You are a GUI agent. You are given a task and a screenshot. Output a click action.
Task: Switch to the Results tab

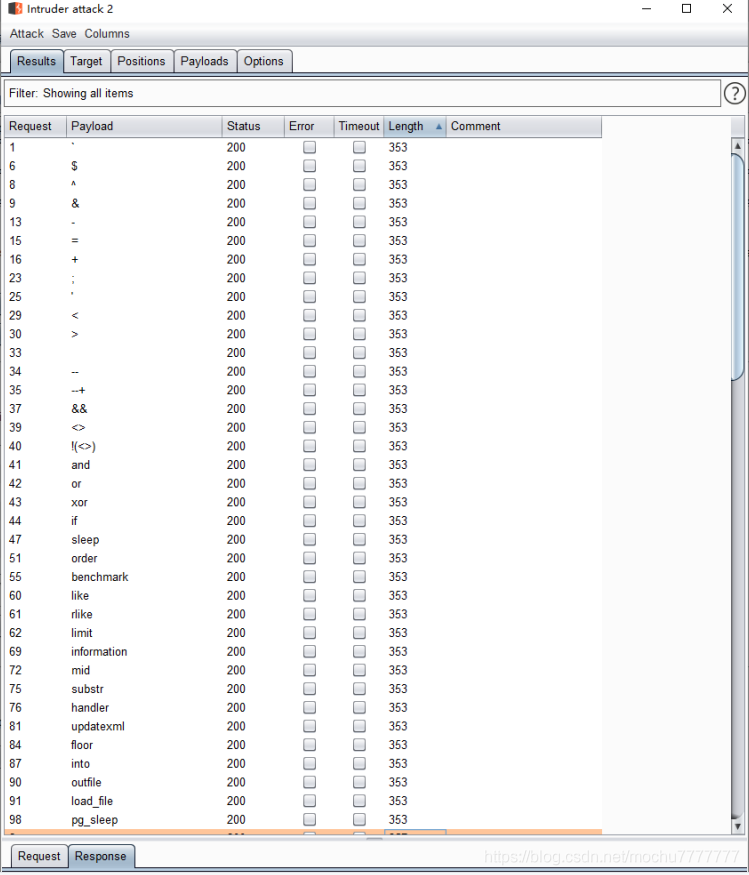36,61
